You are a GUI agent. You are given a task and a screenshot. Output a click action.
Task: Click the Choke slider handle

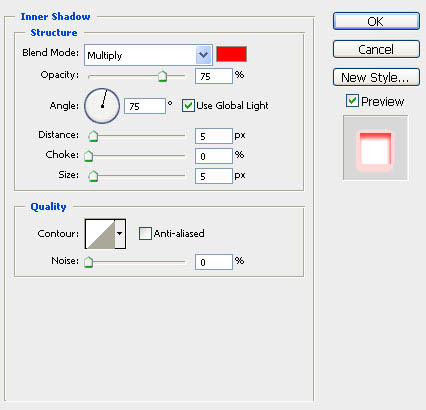(88, 156)
